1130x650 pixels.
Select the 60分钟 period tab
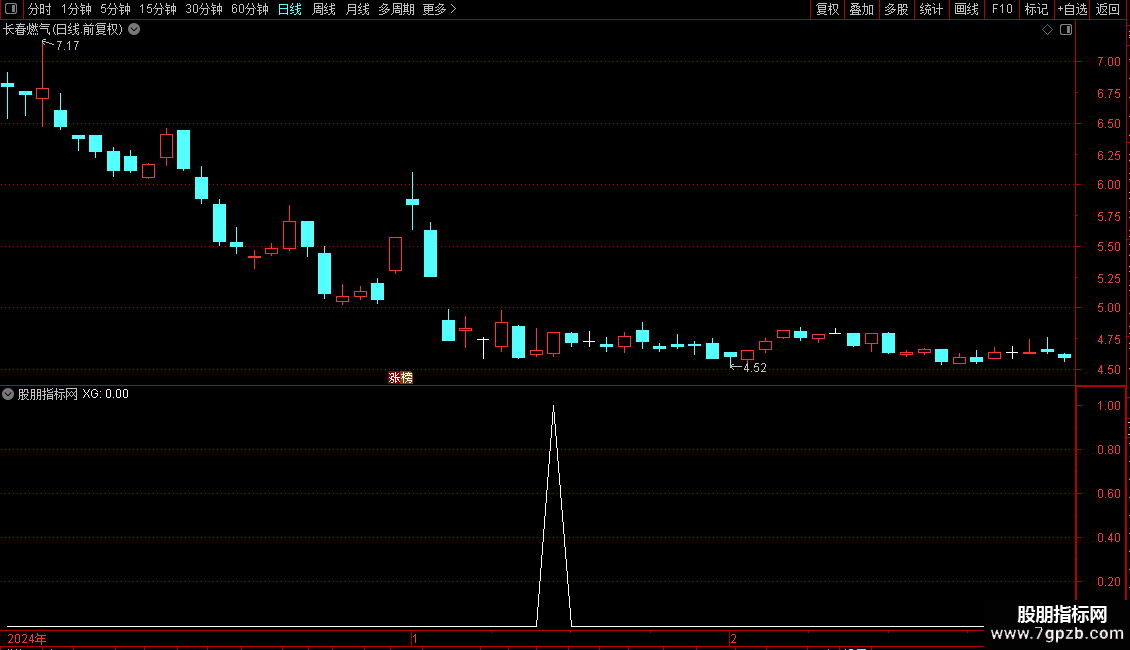(x=250, y=9)
